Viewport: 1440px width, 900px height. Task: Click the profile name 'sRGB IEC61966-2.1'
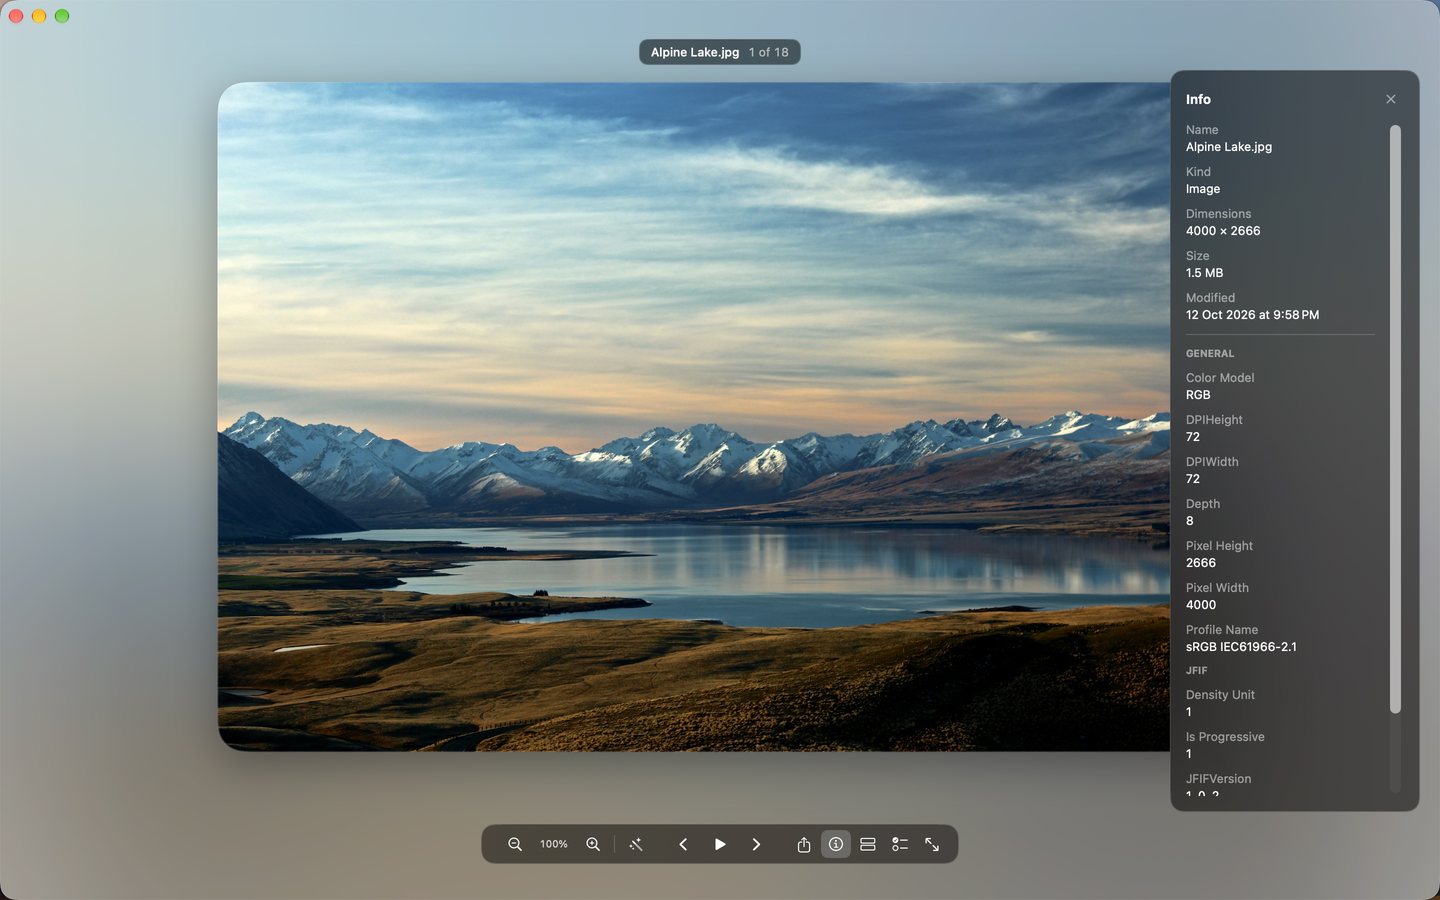click(1241, 647)
